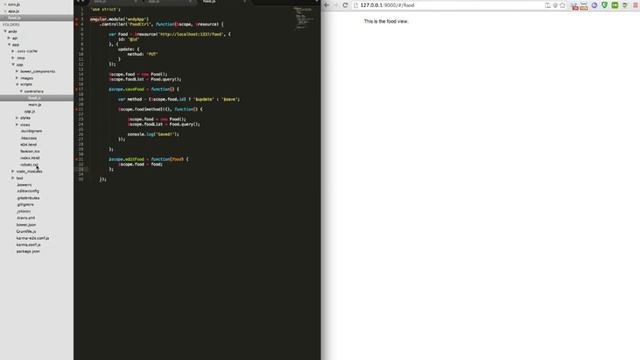Image resolution: width=640 pixels, height=360 pixels.
Task: Collapse the views folder
Action: pyautogui.click(x=17, y=124)
